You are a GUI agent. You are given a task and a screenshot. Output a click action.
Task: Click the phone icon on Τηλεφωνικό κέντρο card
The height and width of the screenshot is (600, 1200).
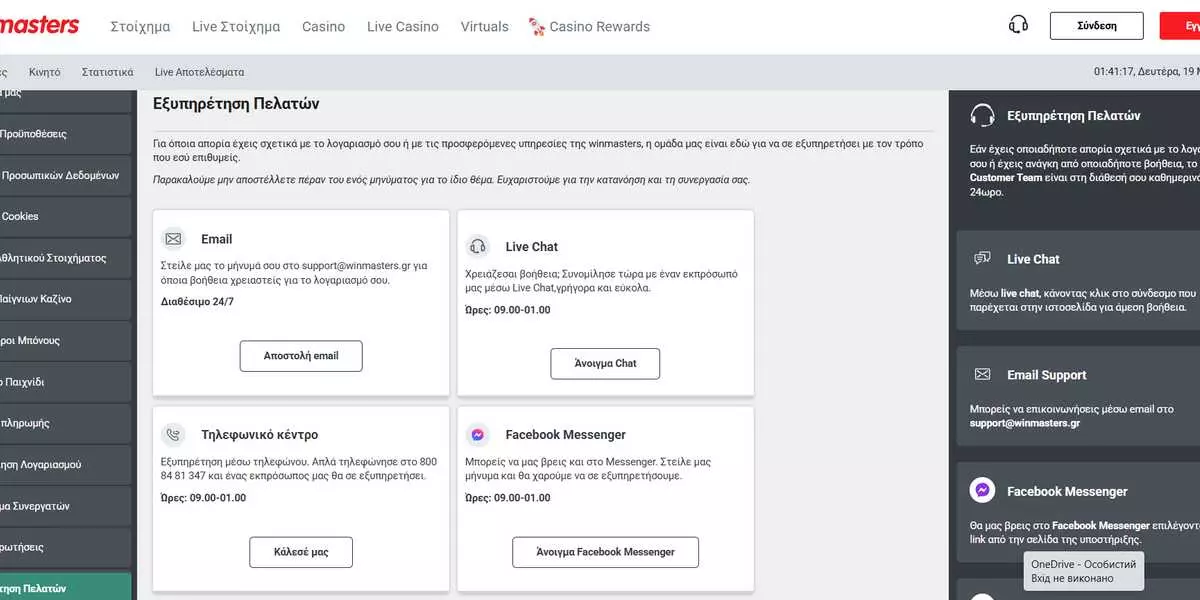(174, 435)
